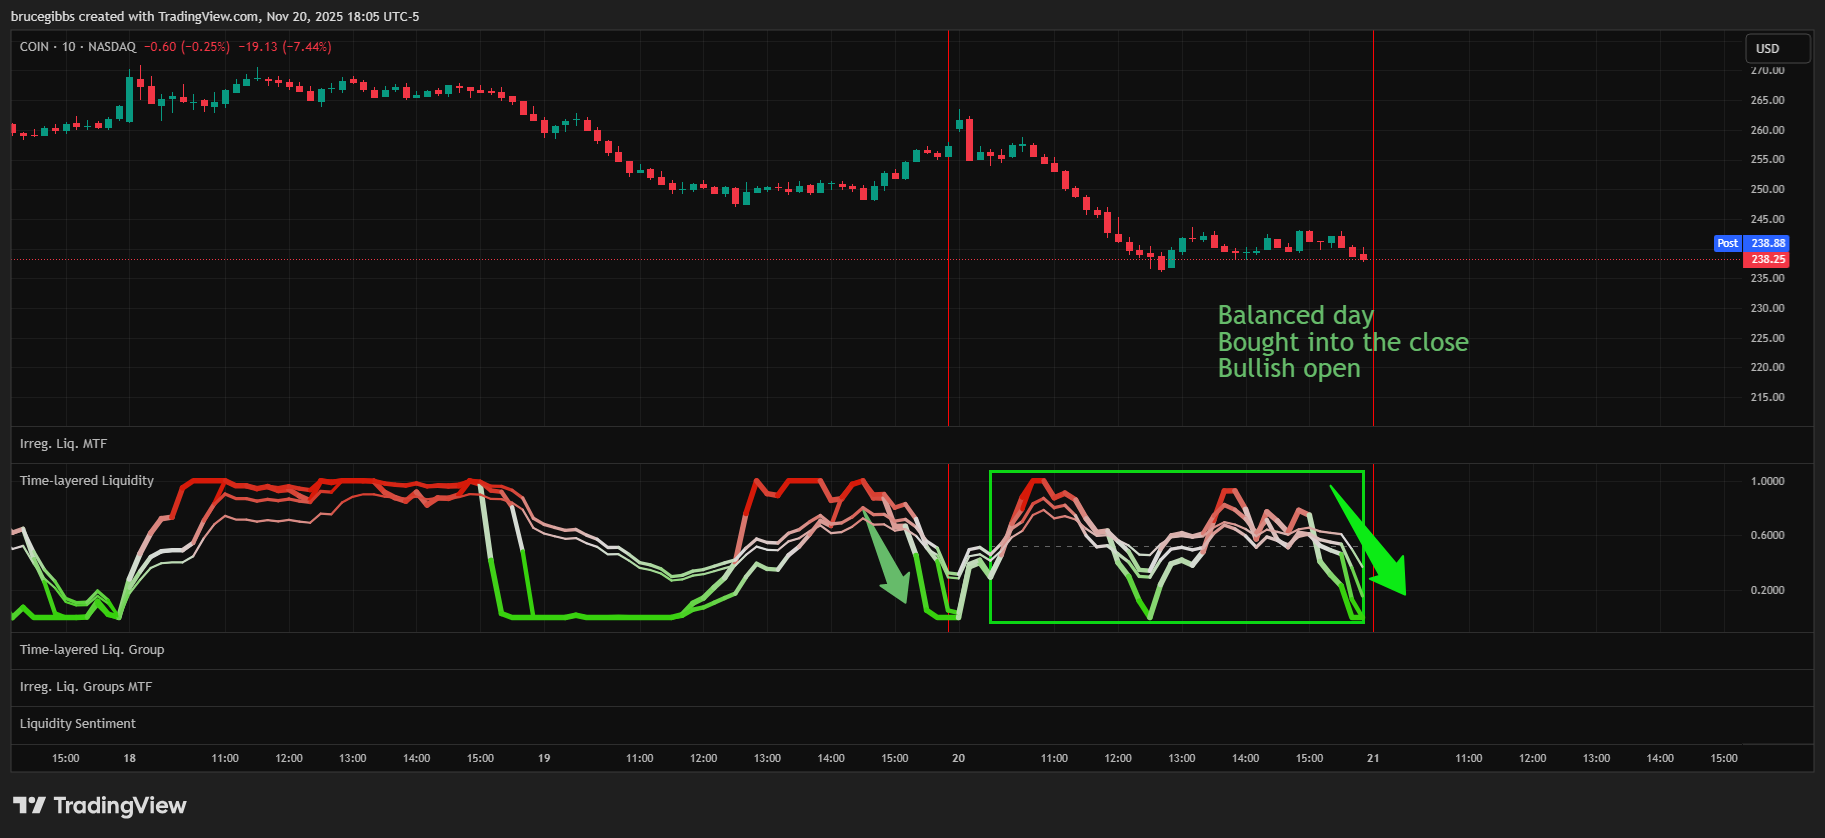Click date label 21 on time axis

1373,758
